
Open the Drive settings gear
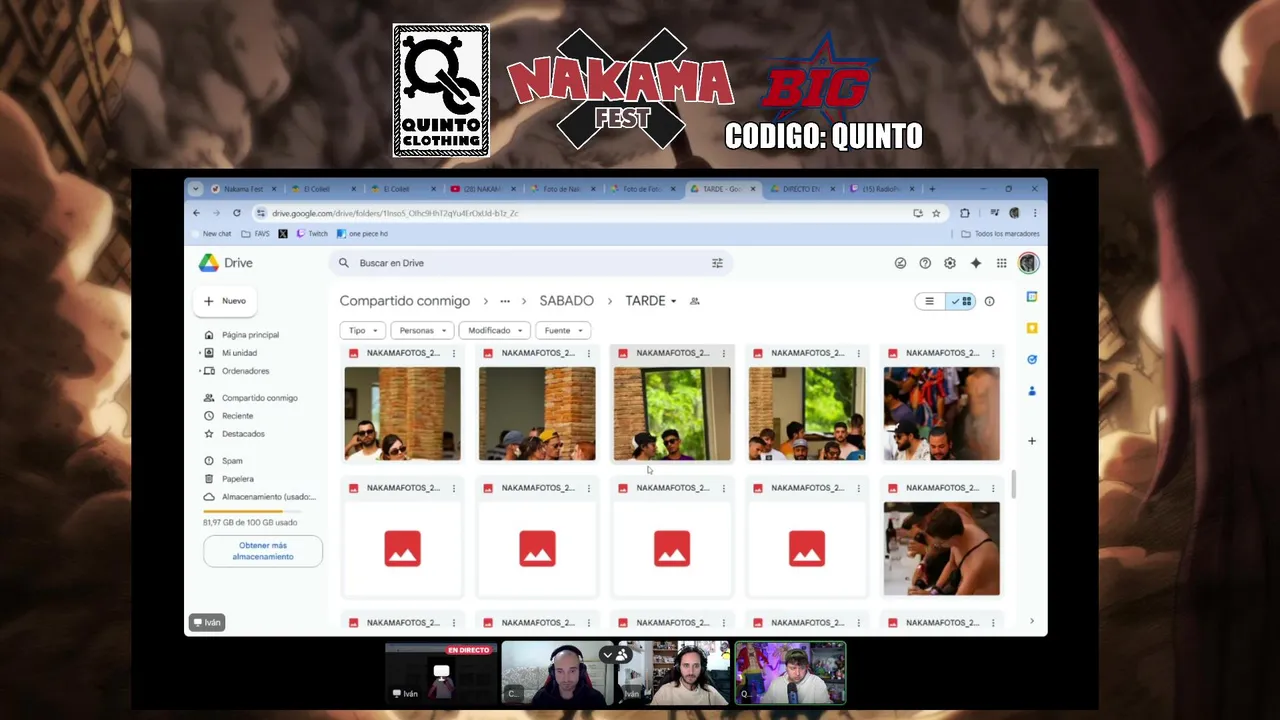click(x=950, y=263)
